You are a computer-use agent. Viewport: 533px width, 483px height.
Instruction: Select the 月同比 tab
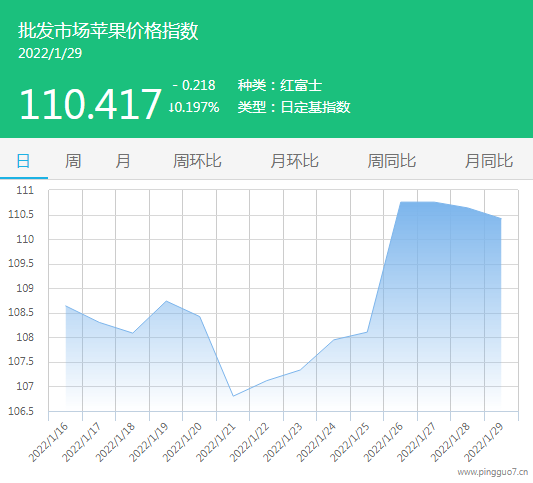[x=489, y=161]
